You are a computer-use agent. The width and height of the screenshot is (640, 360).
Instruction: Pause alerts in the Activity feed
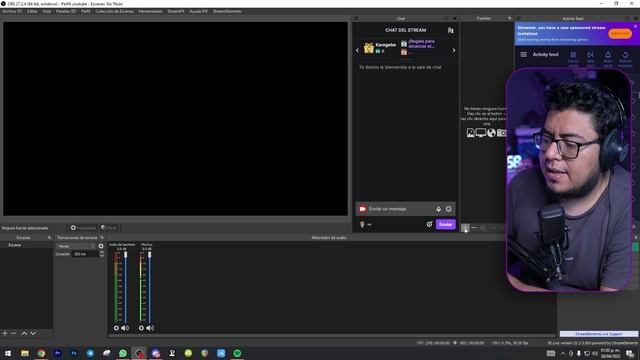[x=573, y=58]
